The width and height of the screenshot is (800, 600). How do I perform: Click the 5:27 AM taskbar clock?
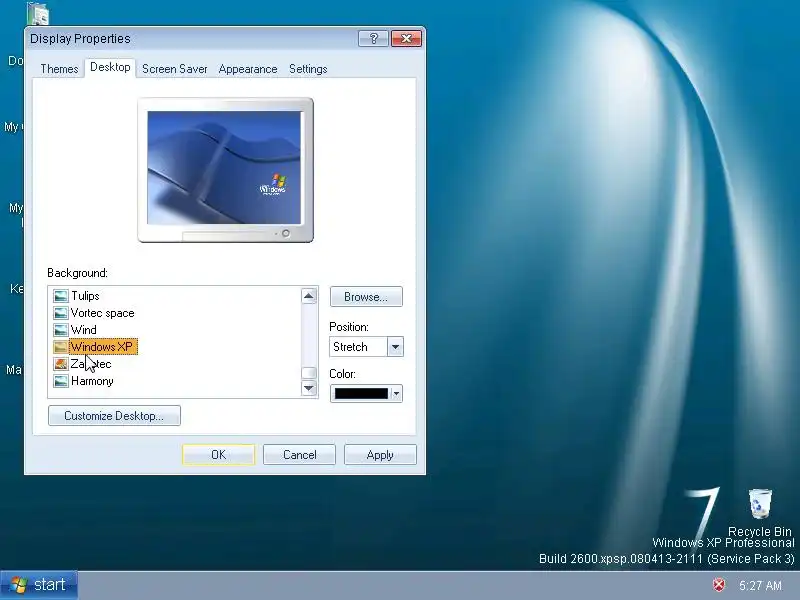(760, 585)
